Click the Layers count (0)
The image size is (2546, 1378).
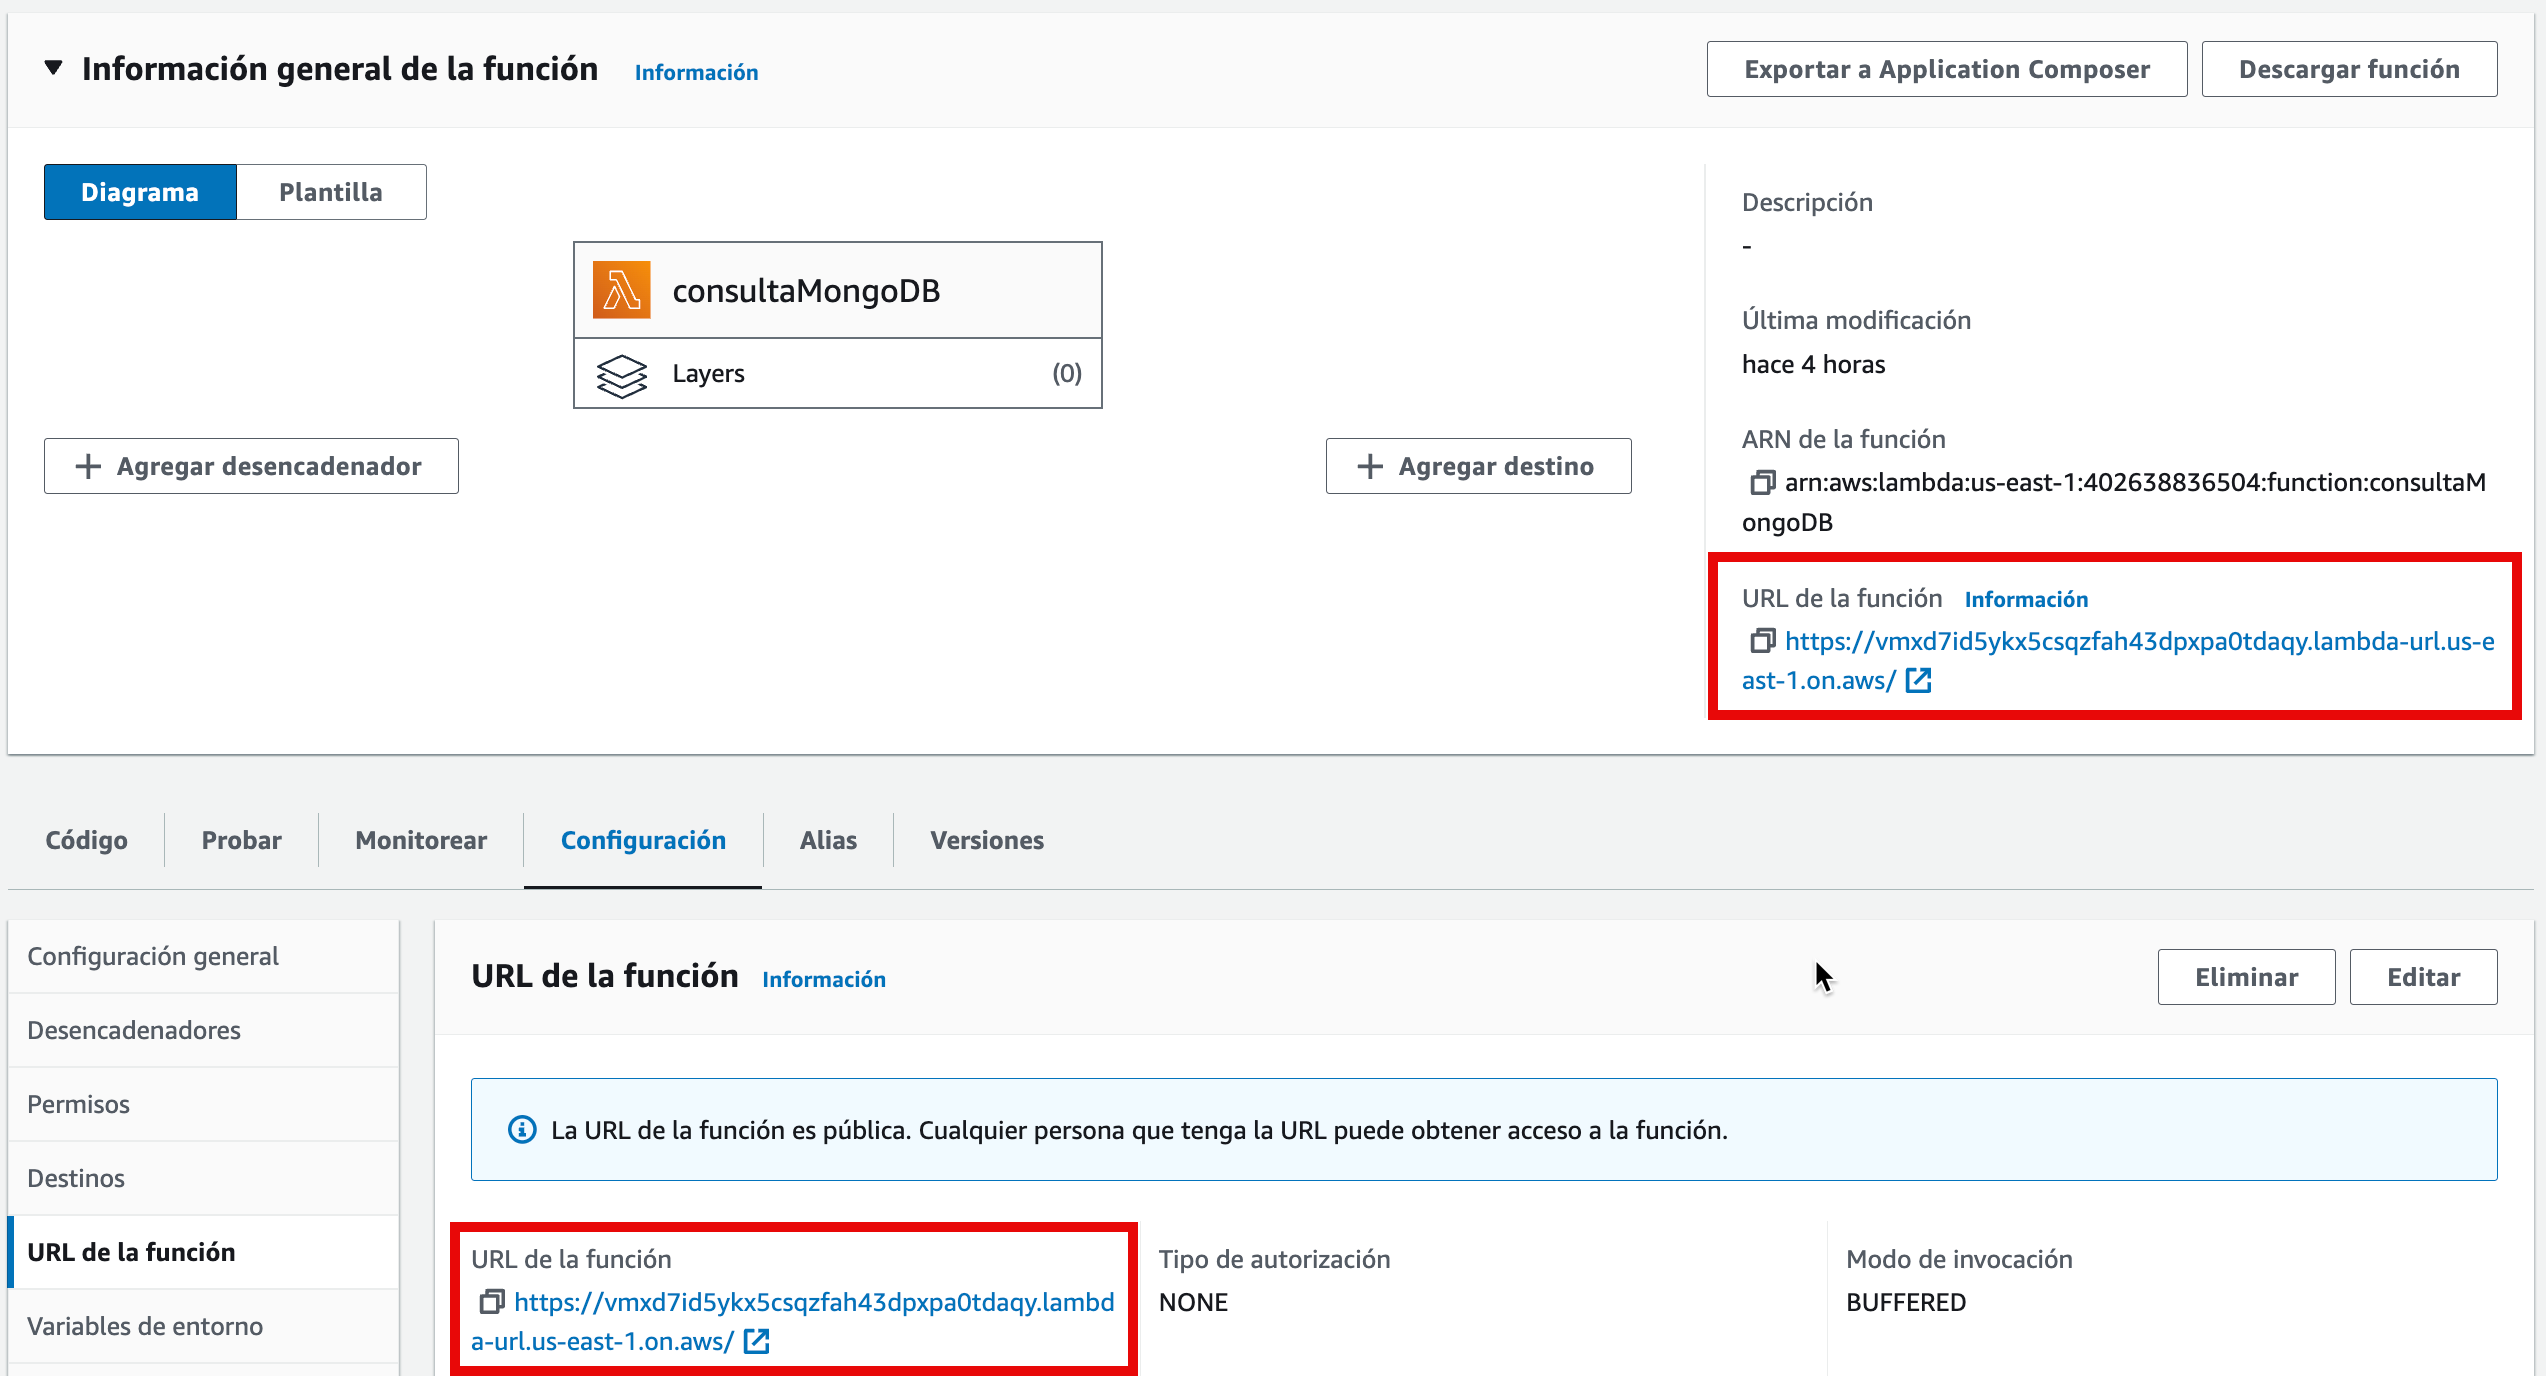[1066, 373]
